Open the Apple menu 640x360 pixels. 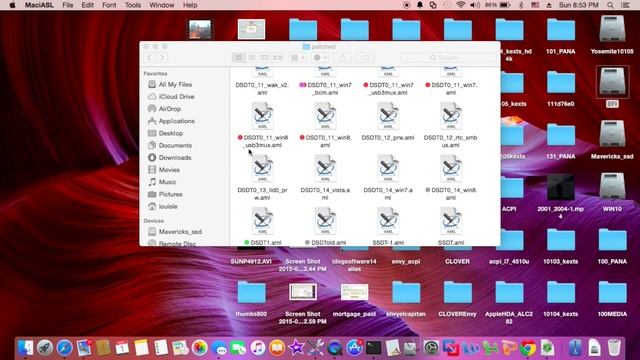[x=12, y=5]
